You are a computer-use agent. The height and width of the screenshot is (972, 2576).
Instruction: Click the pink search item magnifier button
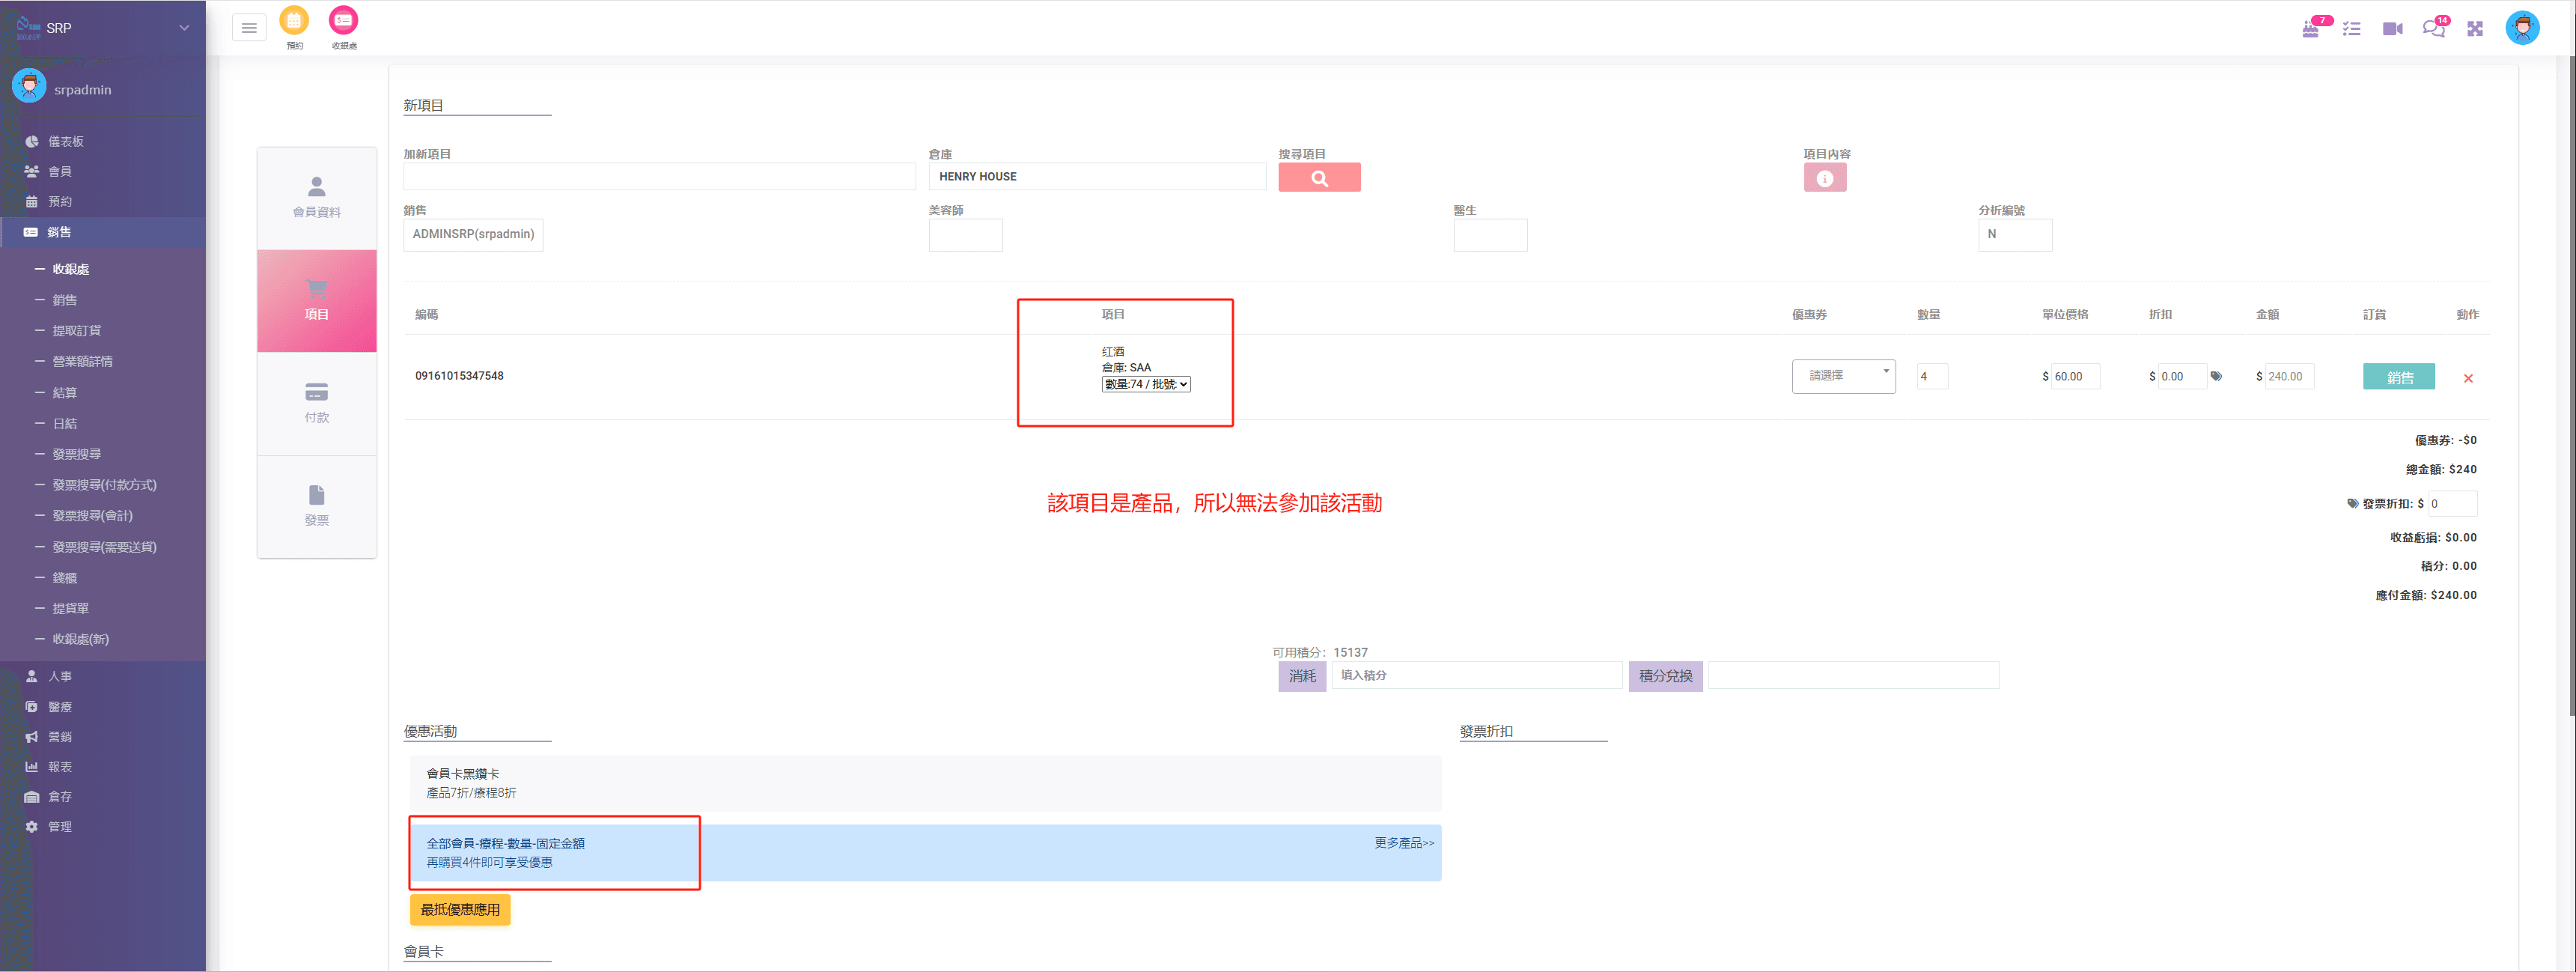[x=1318, y=178]
